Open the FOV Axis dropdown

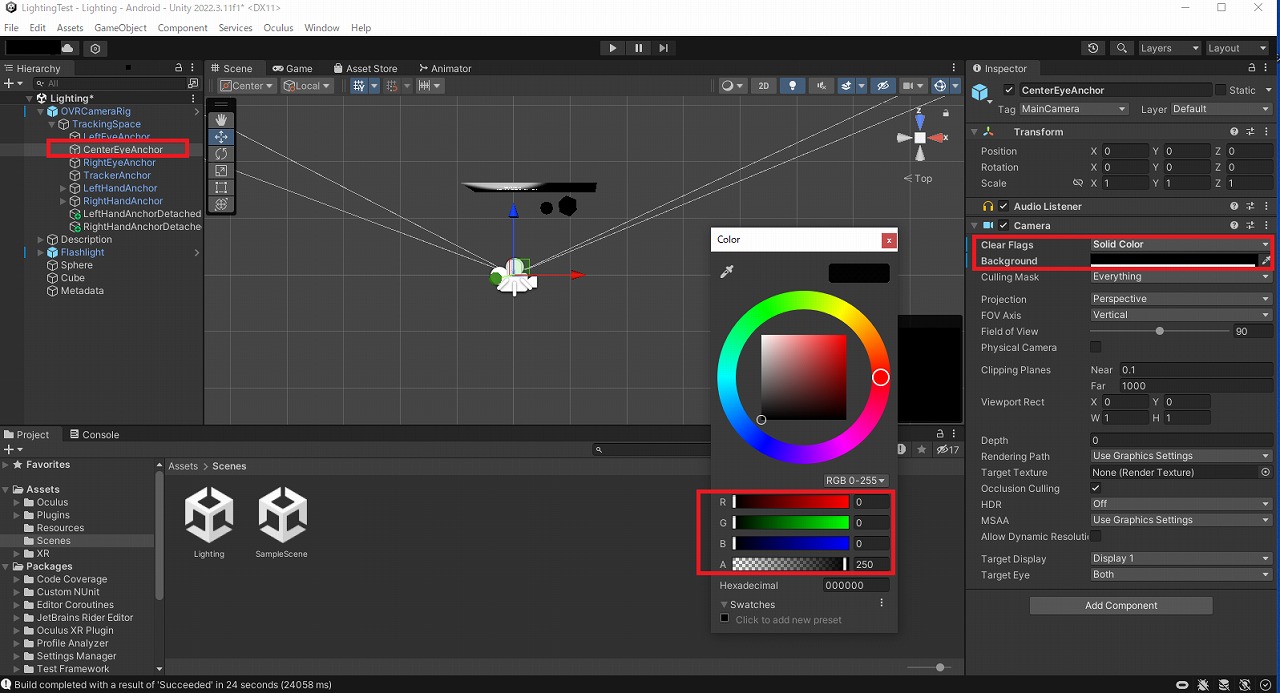(x=1180, y=315)
